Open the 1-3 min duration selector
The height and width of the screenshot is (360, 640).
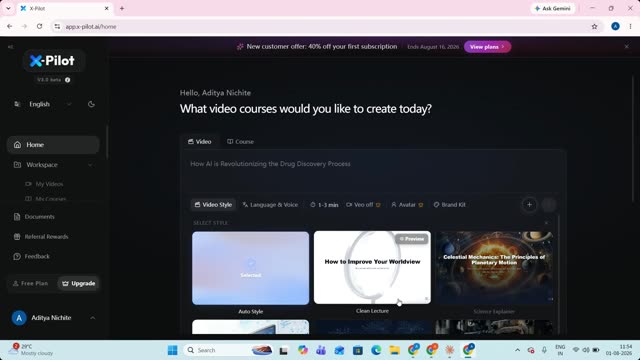click(324, 204)
